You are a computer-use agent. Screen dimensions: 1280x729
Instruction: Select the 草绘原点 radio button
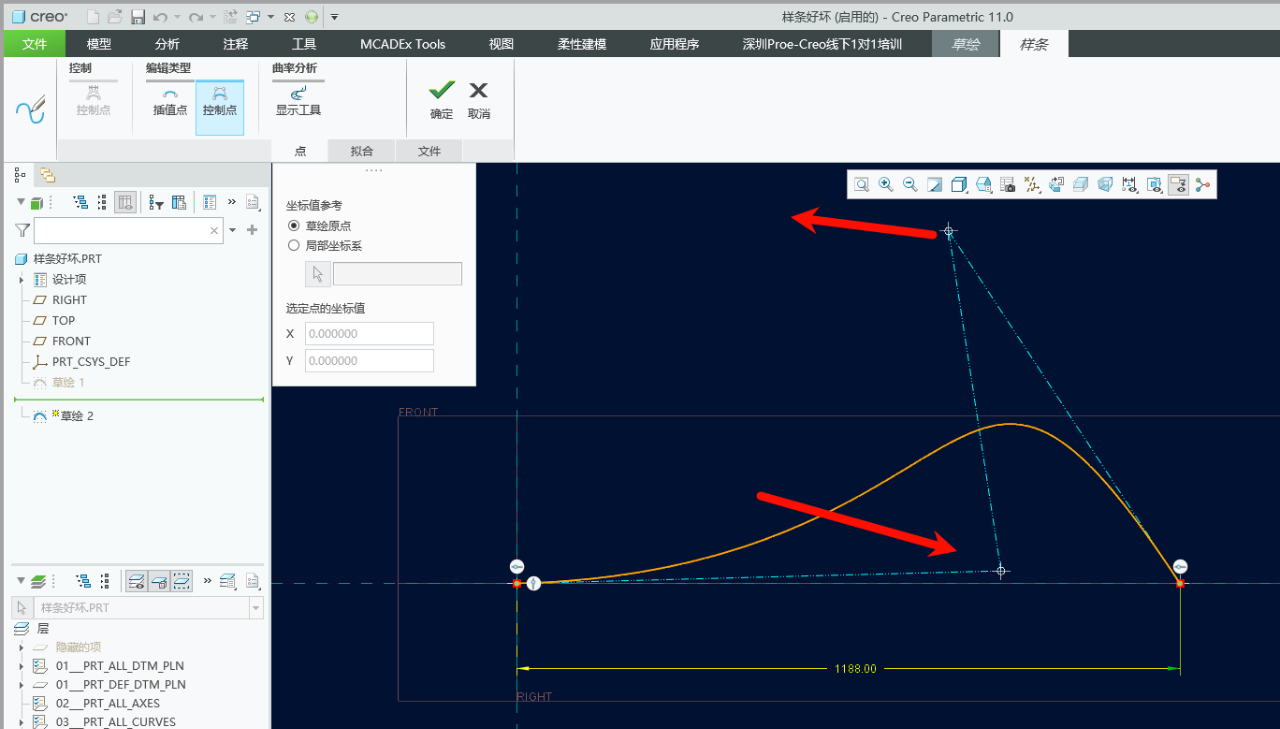tap(294, 226)
